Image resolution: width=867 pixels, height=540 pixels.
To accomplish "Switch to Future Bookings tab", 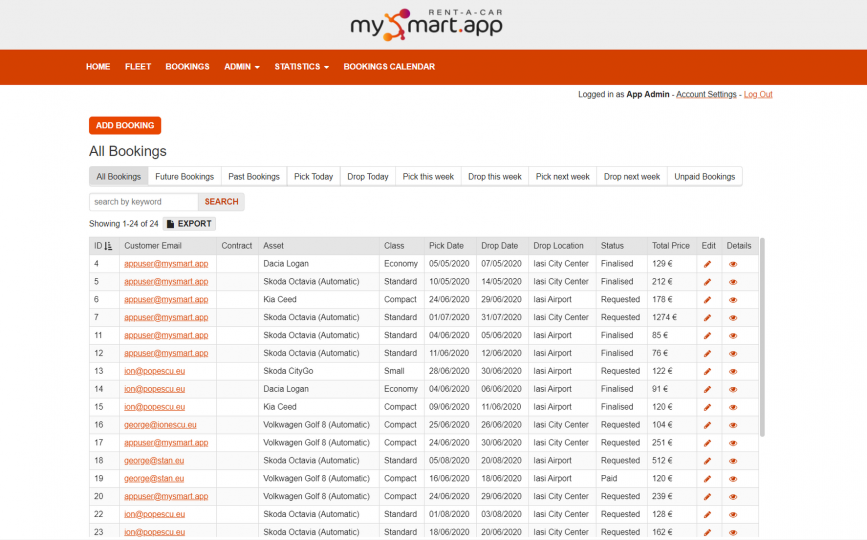I will point(185,177).
